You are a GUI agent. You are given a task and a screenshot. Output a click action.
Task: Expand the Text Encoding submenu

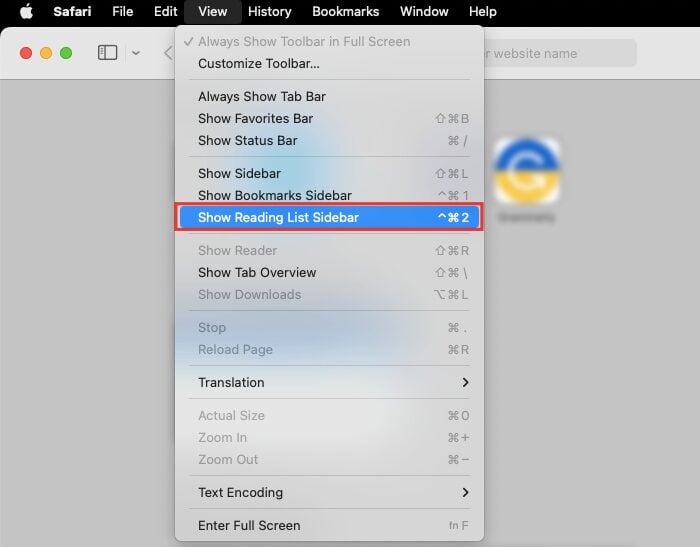tap(329, 492)
